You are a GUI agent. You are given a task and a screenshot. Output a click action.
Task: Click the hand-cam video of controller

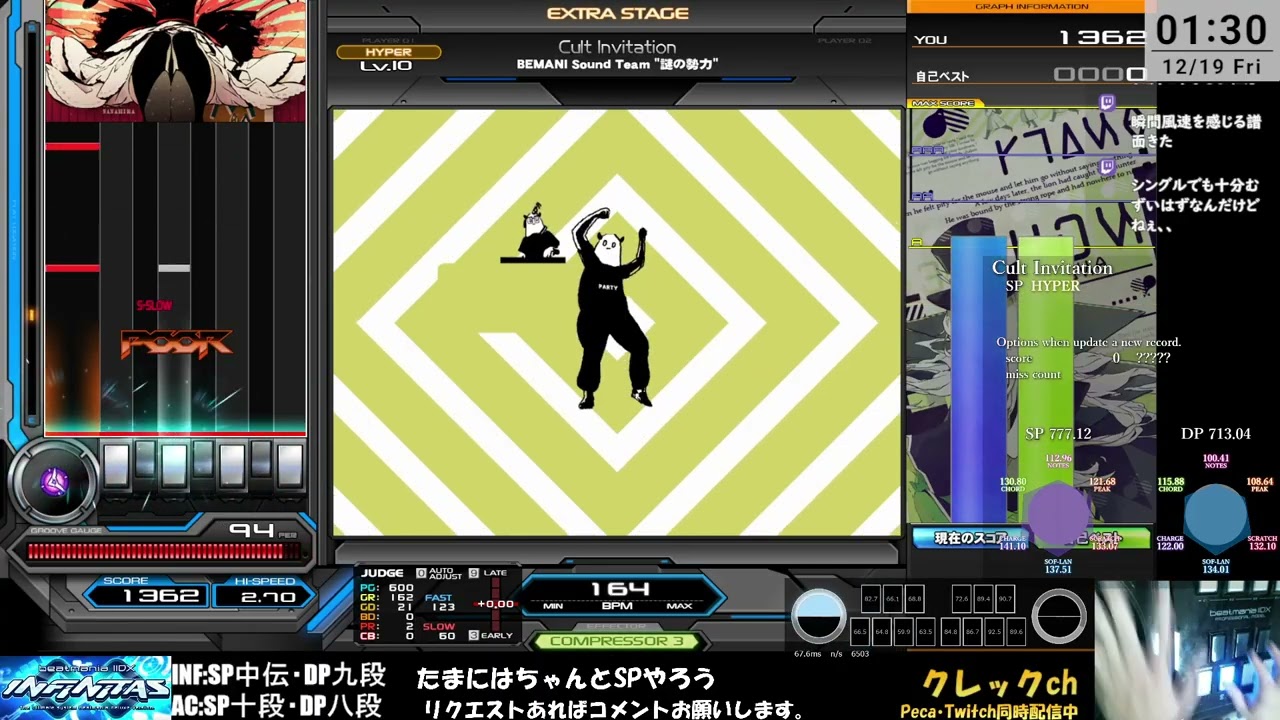1187,650
